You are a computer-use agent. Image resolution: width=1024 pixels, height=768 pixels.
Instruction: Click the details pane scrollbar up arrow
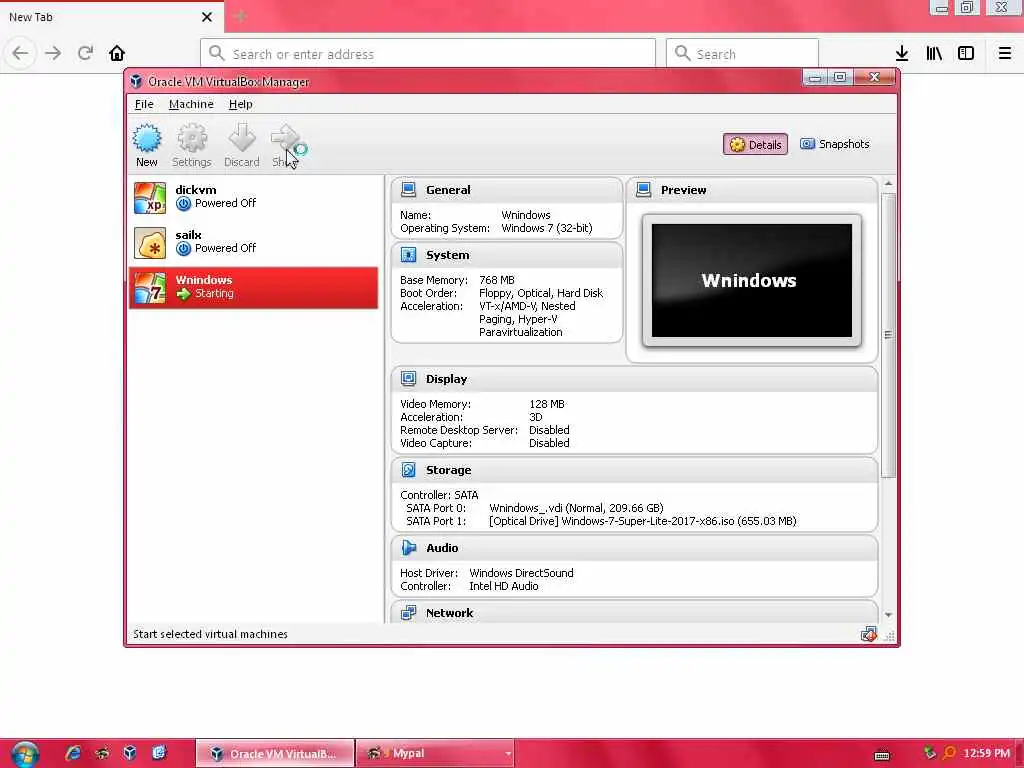888,184
